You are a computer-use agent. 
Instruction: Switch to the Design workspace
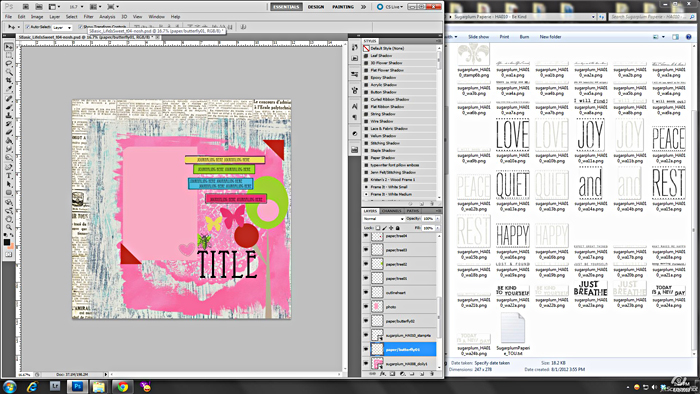(x=316, y=7)
